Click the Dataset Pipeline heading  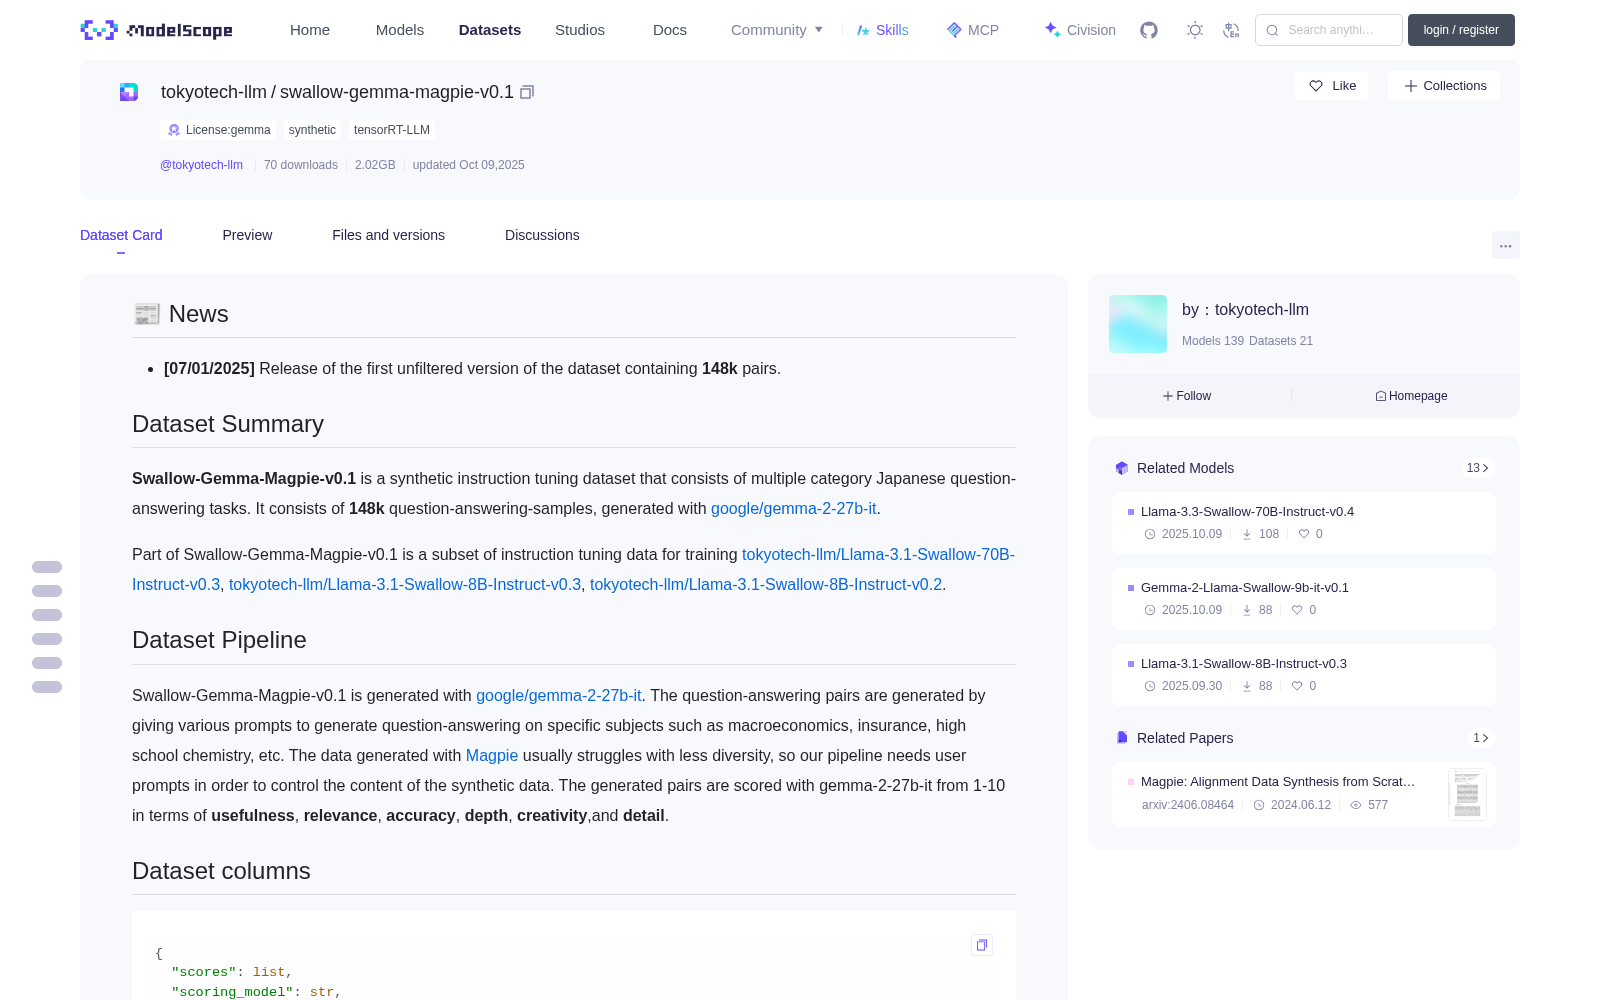pos(219,640)
